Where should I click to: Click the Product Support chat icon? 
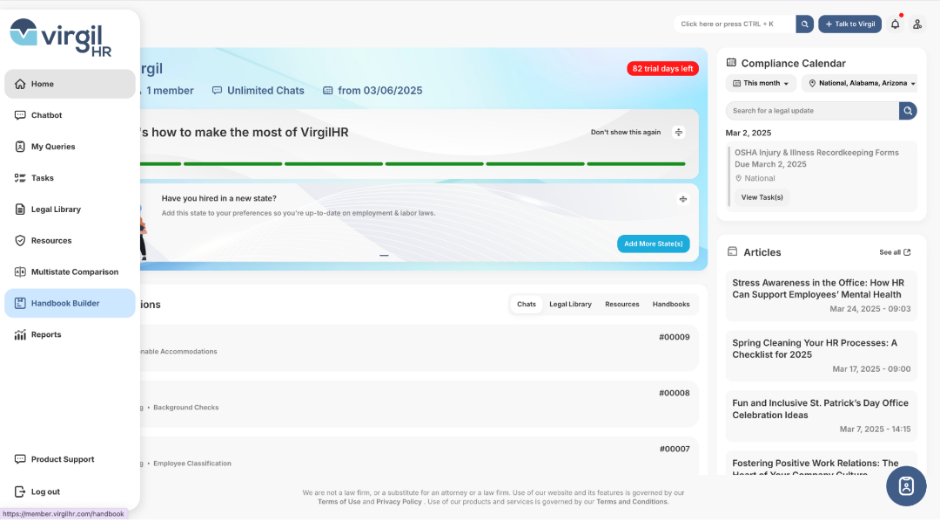point(20,459)
